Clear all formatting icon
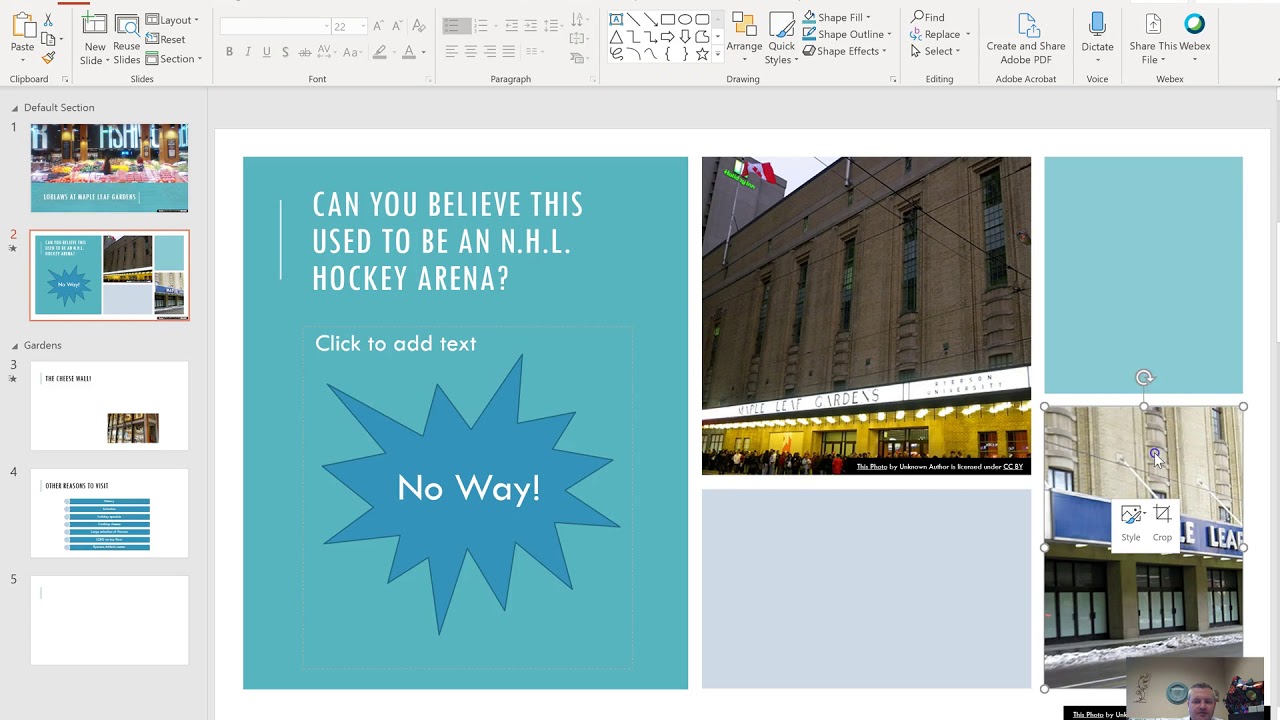The image size is (1280, 720). click(x=418, y=26)
